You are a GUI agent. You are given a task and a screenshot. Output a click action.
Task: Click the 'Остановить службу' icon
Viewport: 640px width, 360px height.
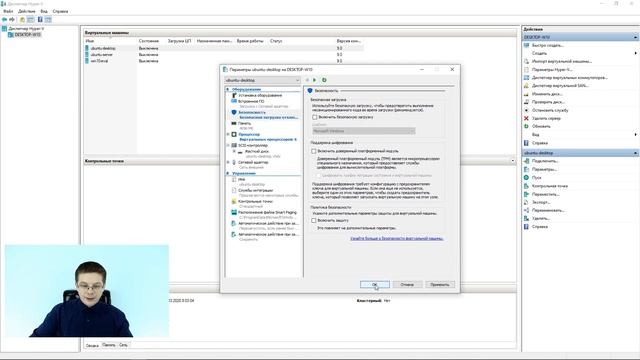pyautogui.click(x=527, y=110)
